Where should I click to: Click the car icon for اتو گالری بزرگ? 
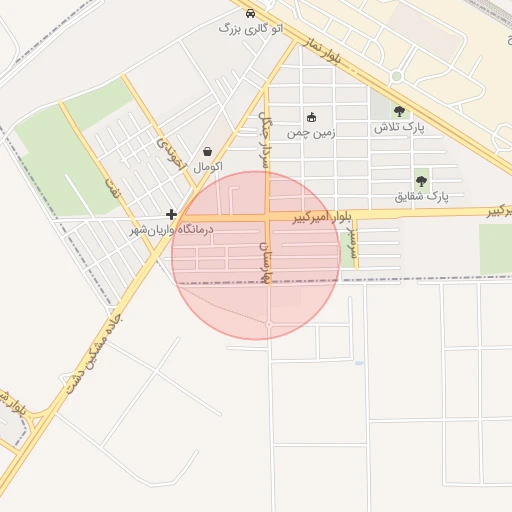pos(250,13)
